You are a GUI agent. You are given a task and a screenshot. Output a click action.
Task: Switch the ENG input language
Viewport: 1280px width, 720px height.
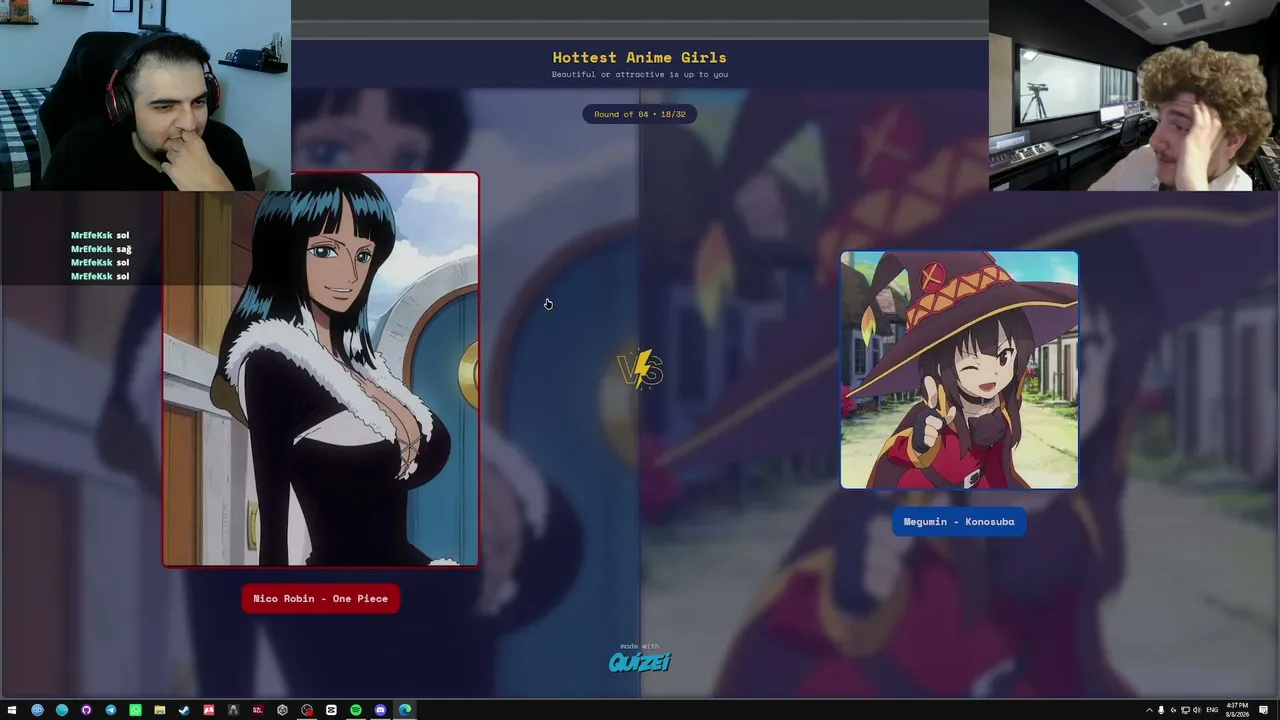(1213, 710)
